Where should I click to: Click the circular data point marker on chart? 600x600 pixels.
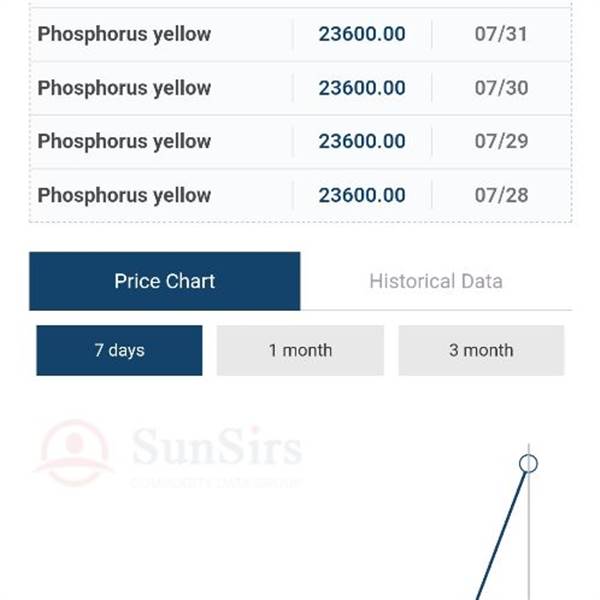(528, 464)
